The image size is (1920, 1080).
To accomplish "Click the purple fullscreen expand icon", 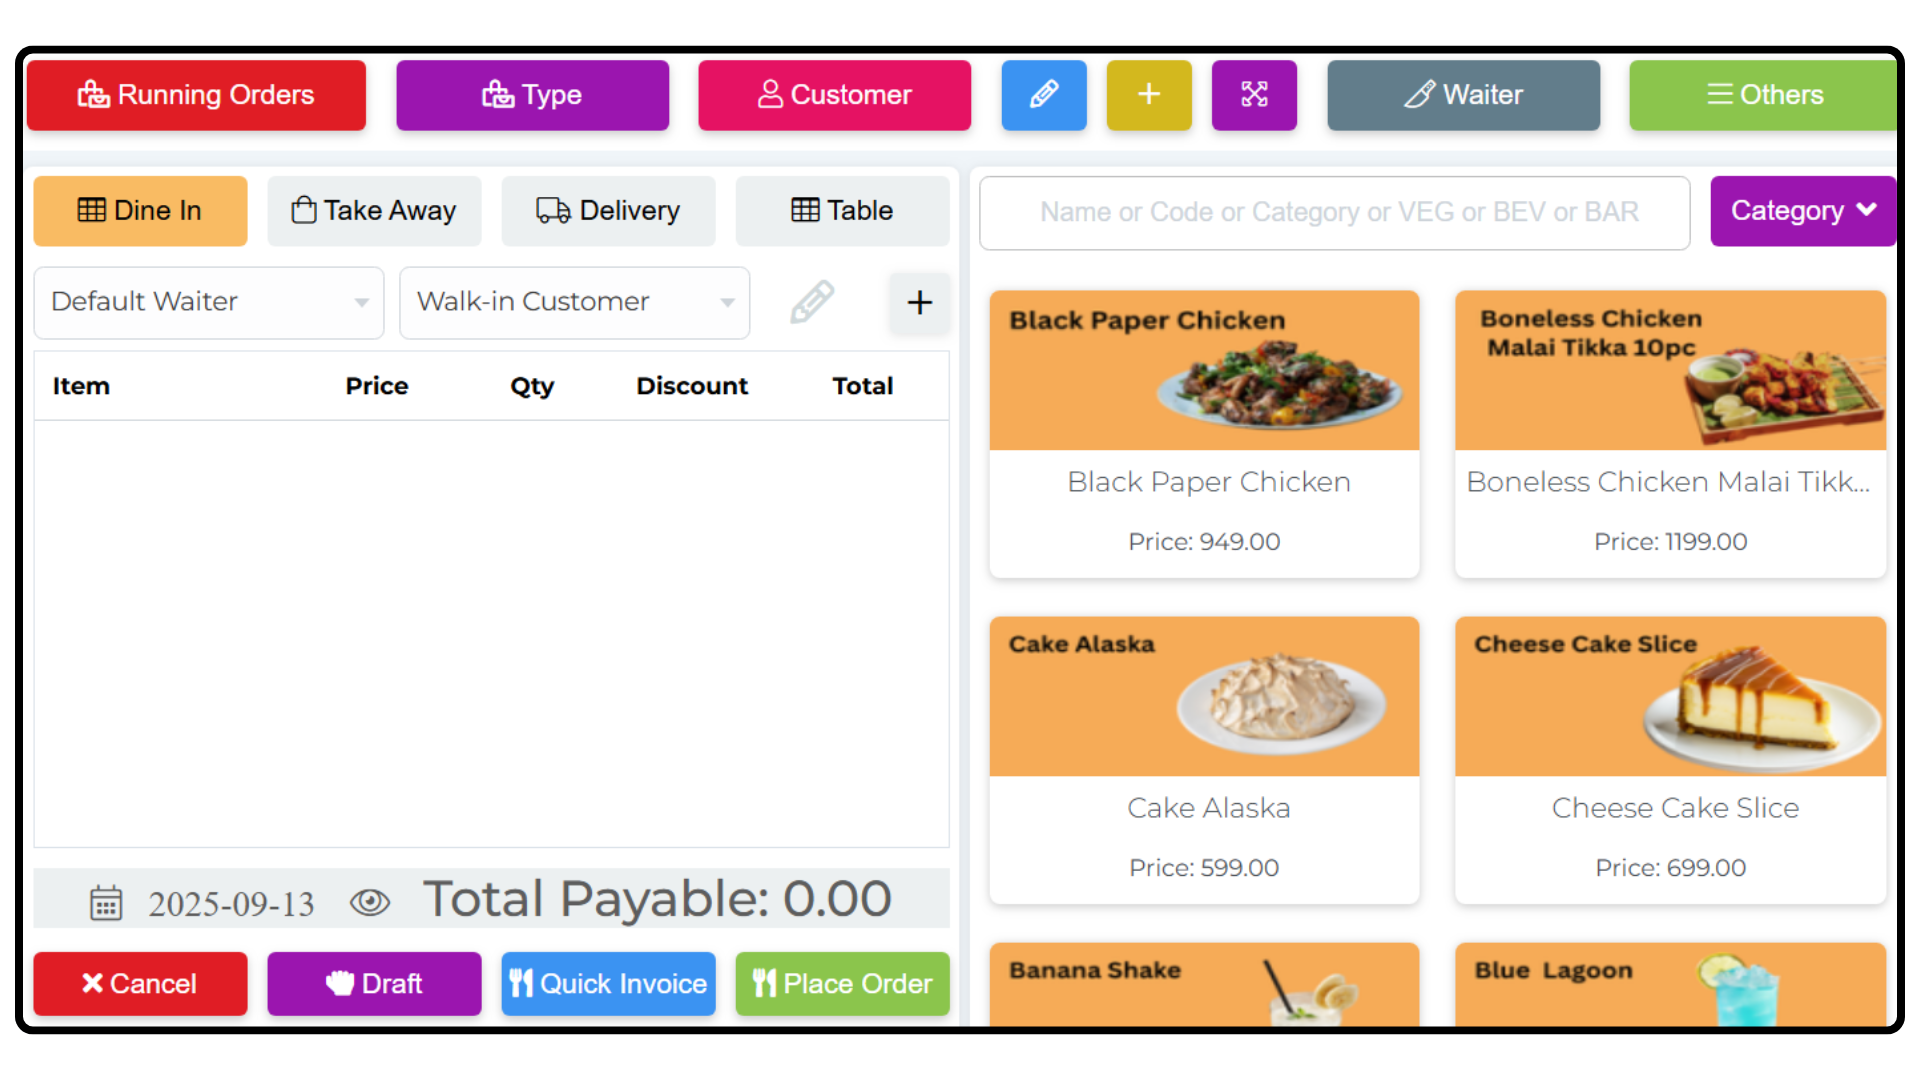I will point(1254,95).
